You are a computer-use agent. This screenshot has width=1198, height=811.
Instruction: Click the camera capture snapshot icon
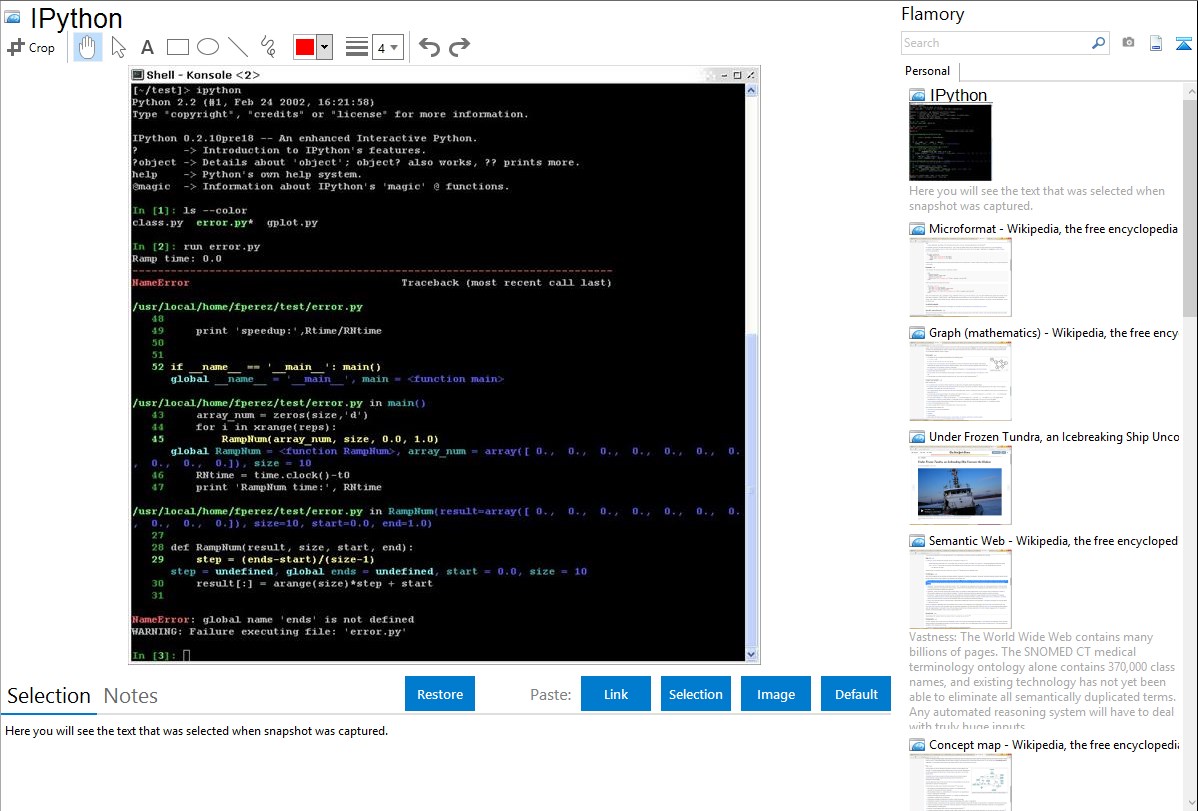(x=1128, y=43)
